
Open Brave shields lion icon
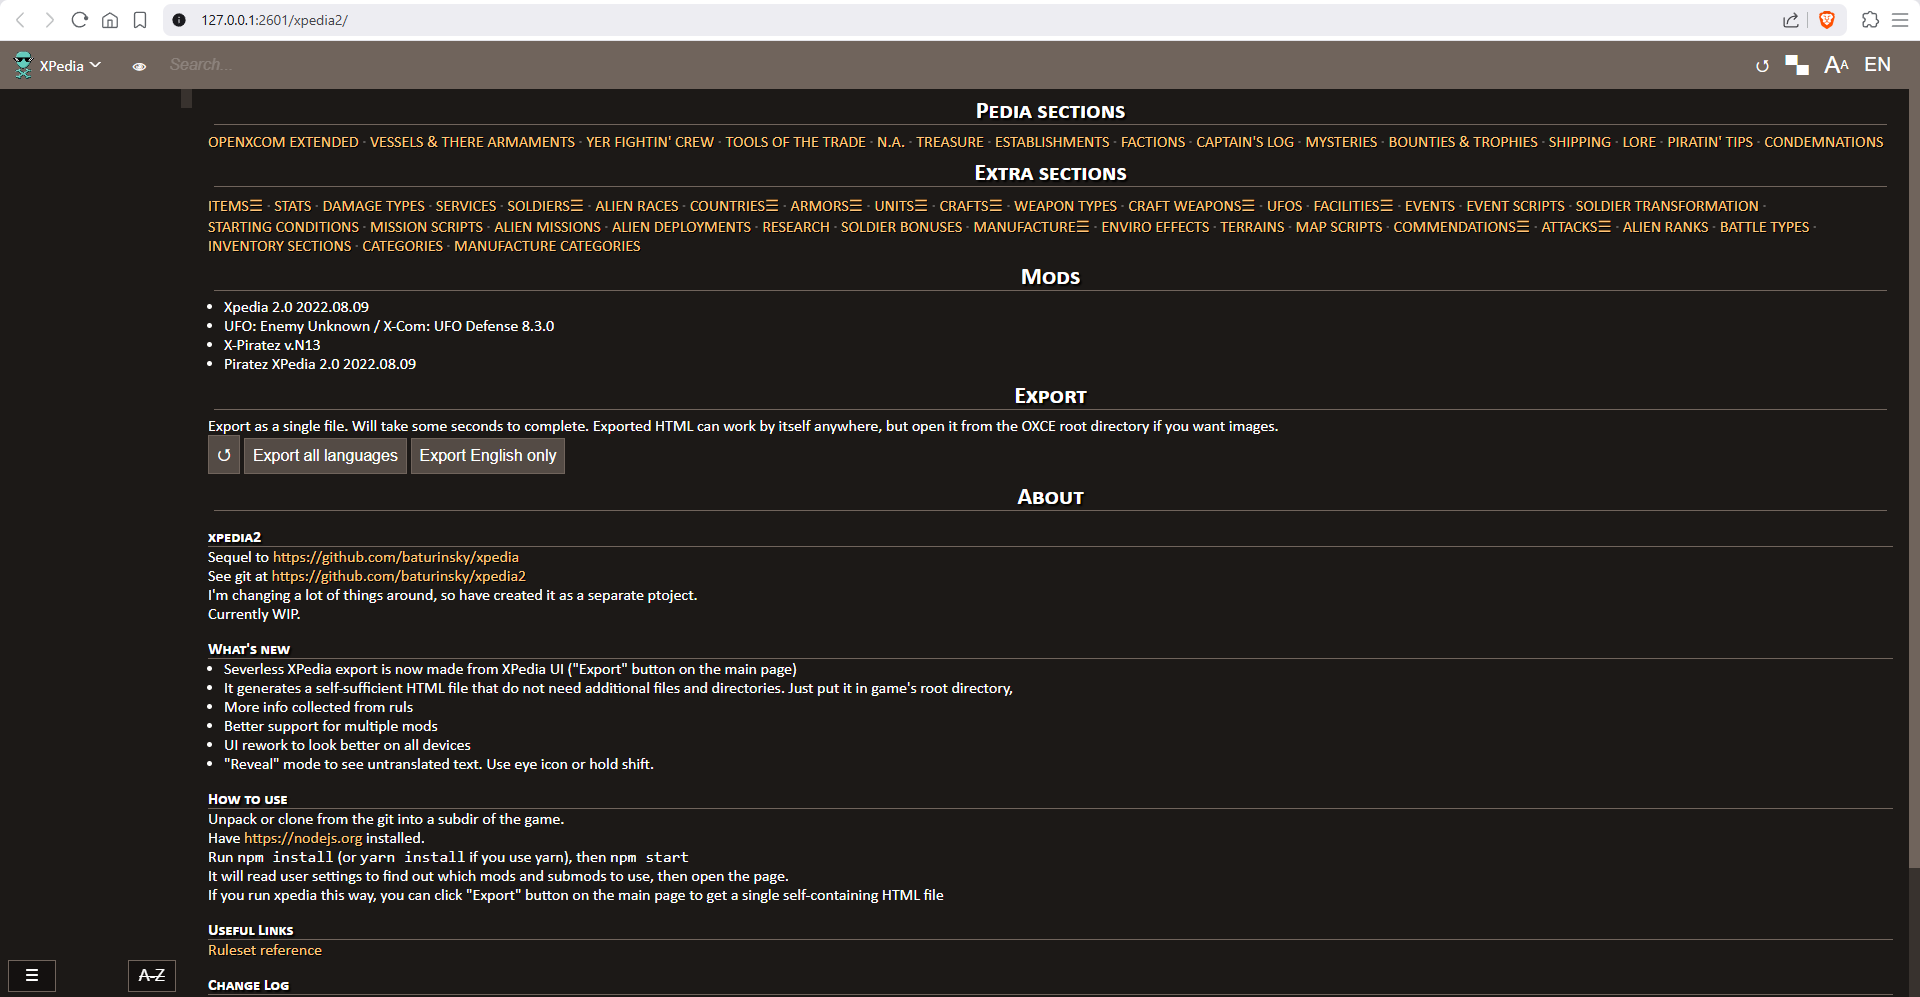click(x=1827, y=20)
